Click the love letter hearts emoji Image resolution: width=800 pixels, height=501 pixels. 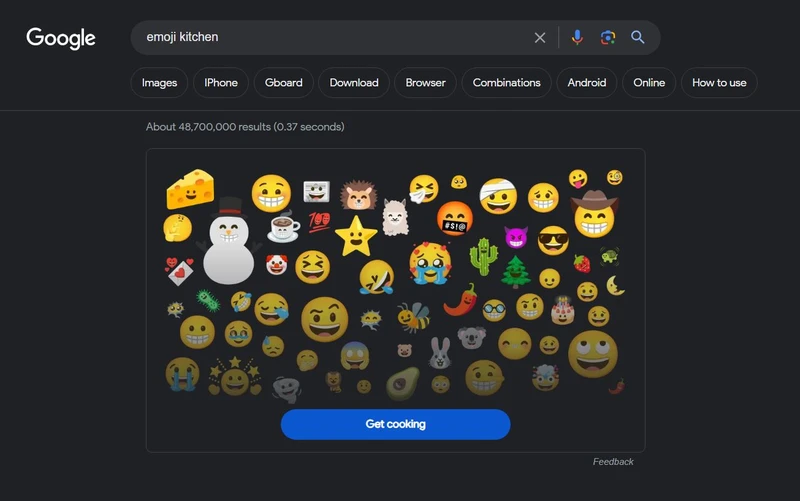point(179,270)
